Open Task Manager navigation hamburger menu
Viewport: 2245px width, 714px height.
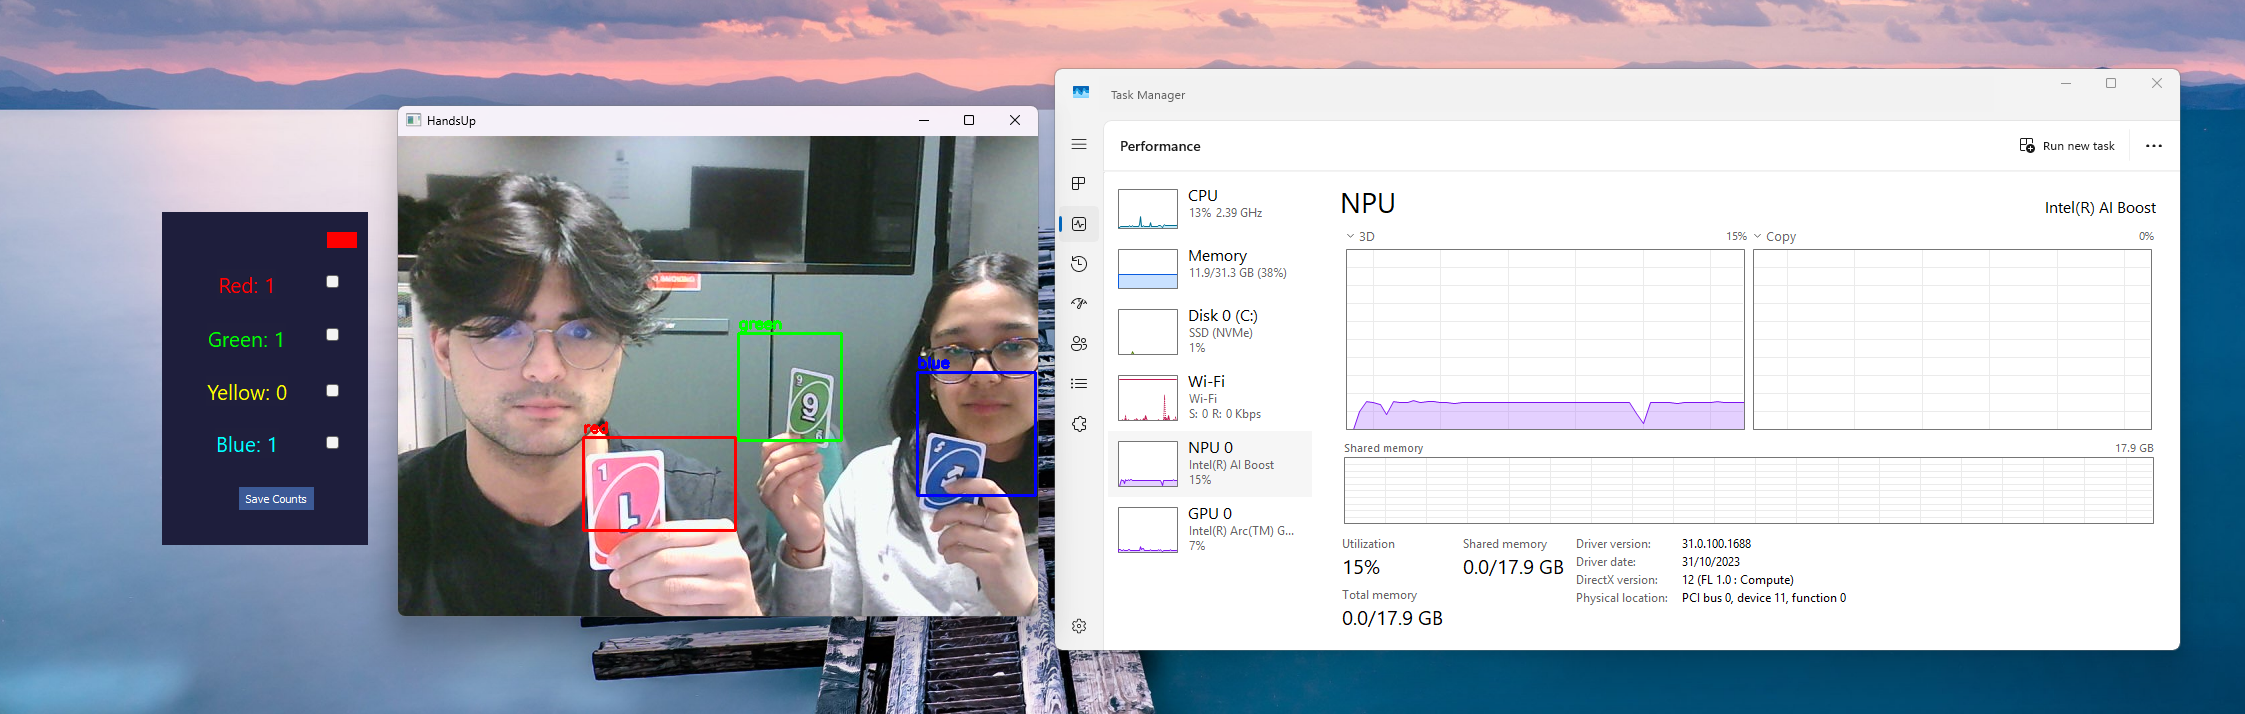(x=1079, y=145)
